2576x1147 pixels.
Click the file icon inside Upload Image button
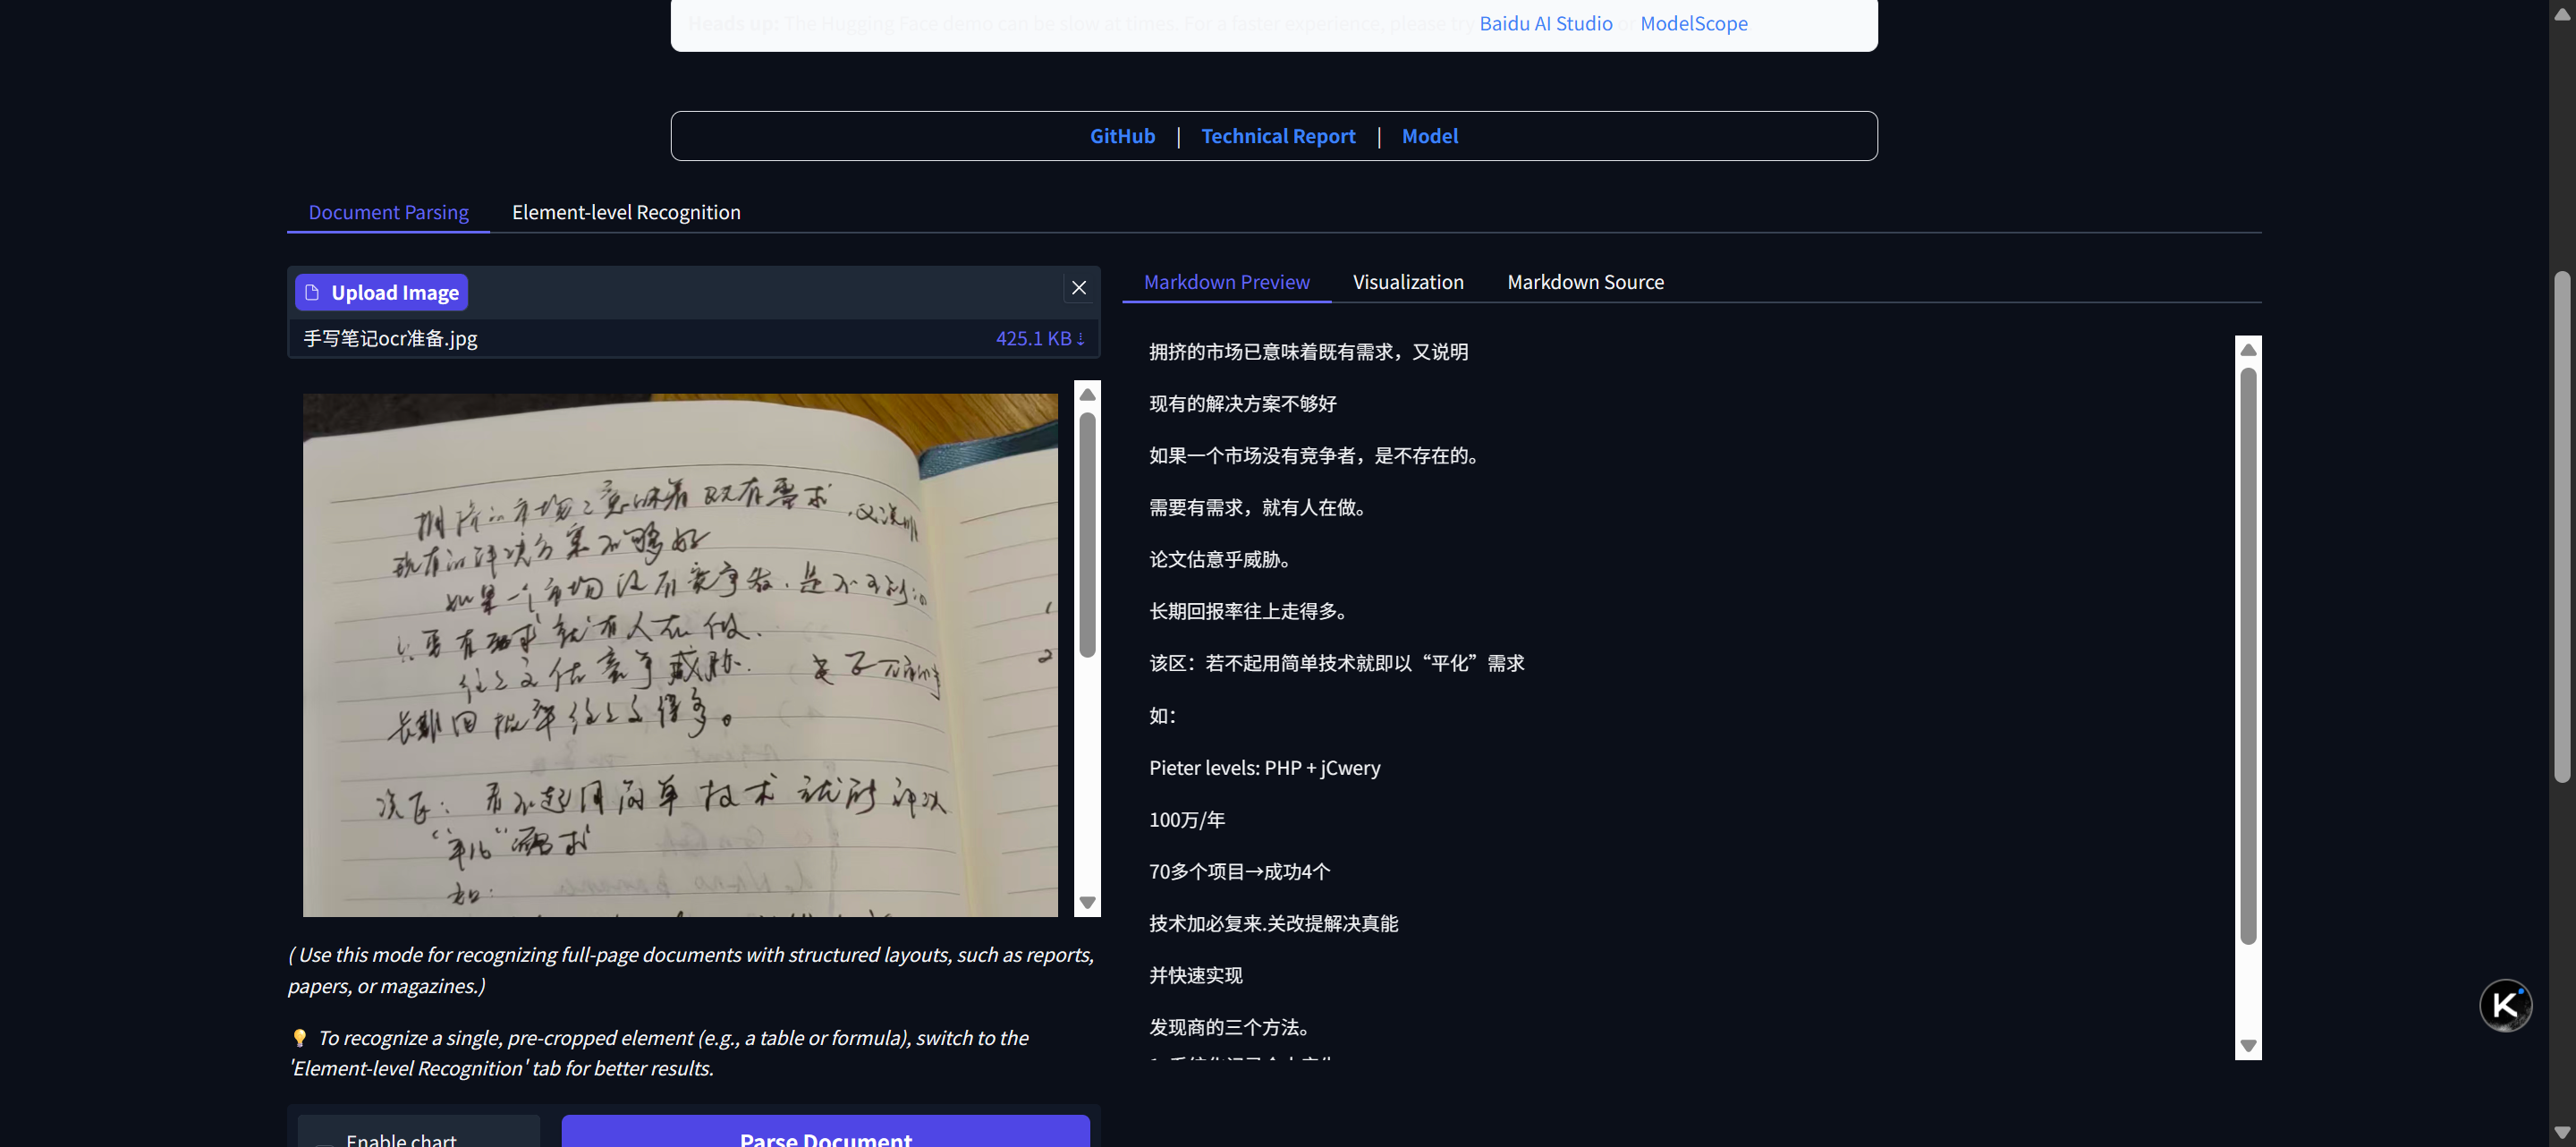[313, 291]
